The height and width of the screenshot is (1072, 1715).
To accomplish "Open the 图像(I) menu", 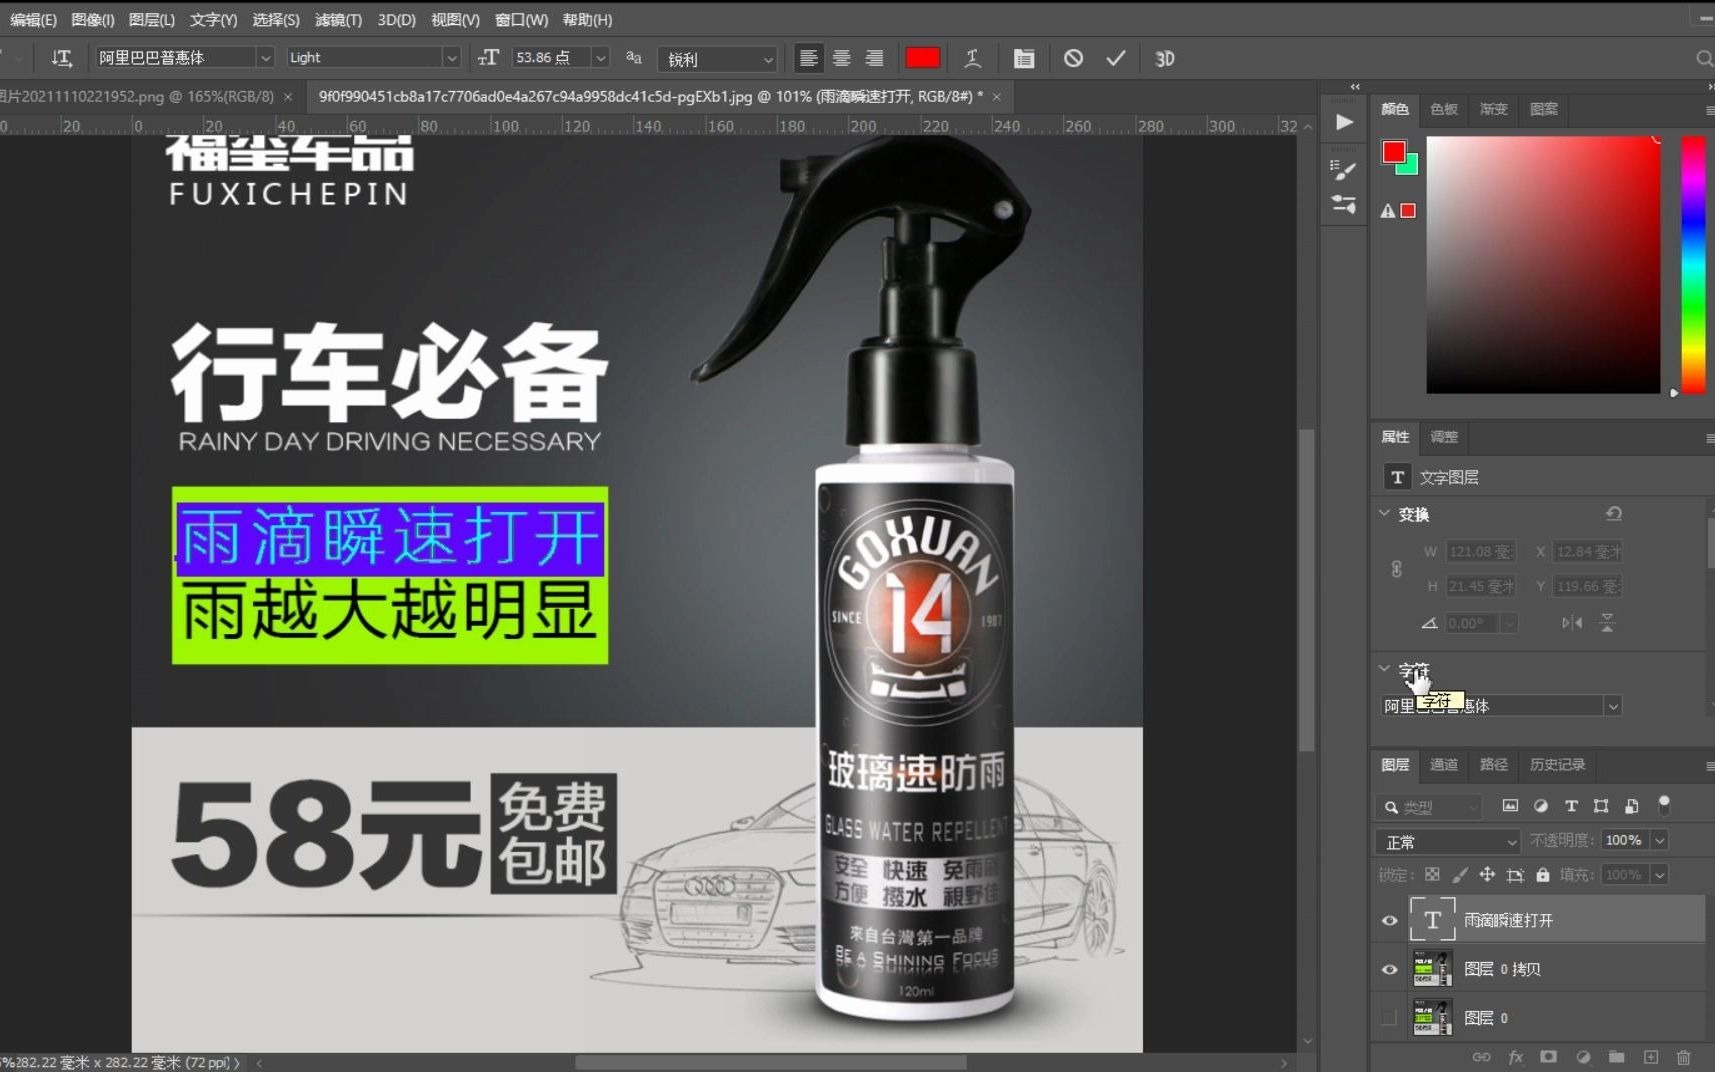I will click(93, 19).
